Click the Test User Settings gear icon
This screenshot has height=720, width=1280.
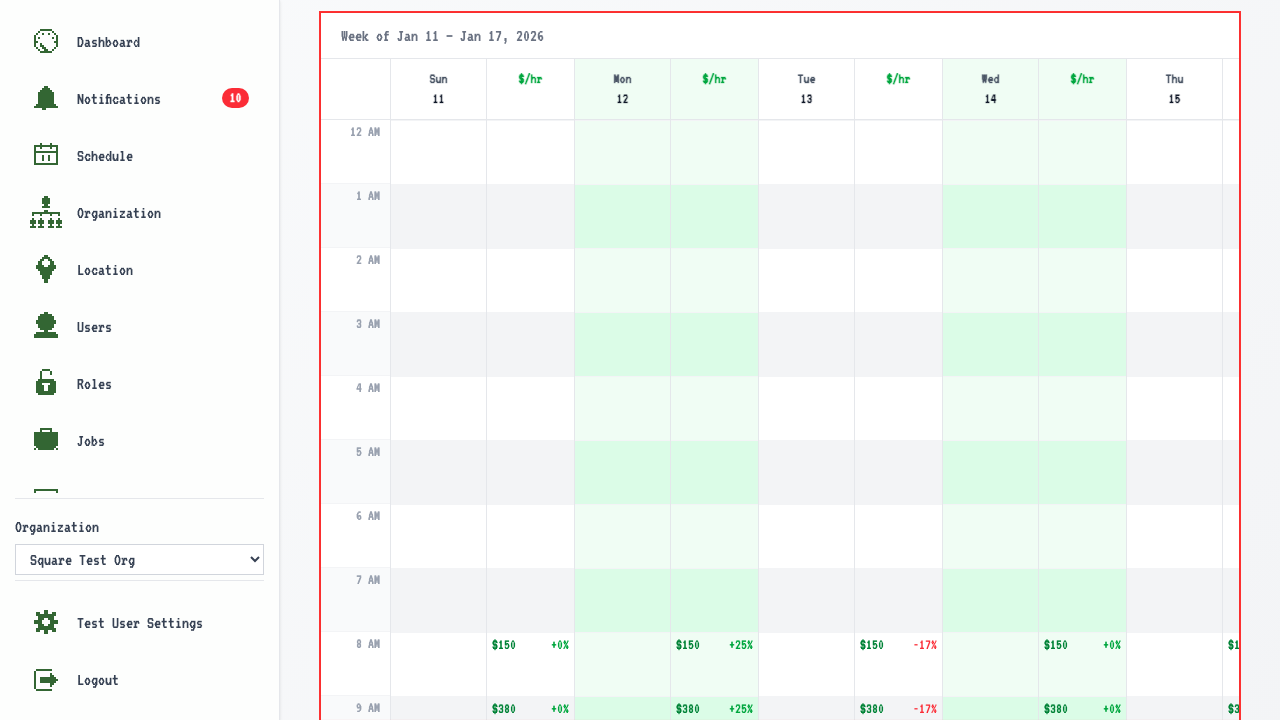tap(46, 622)
